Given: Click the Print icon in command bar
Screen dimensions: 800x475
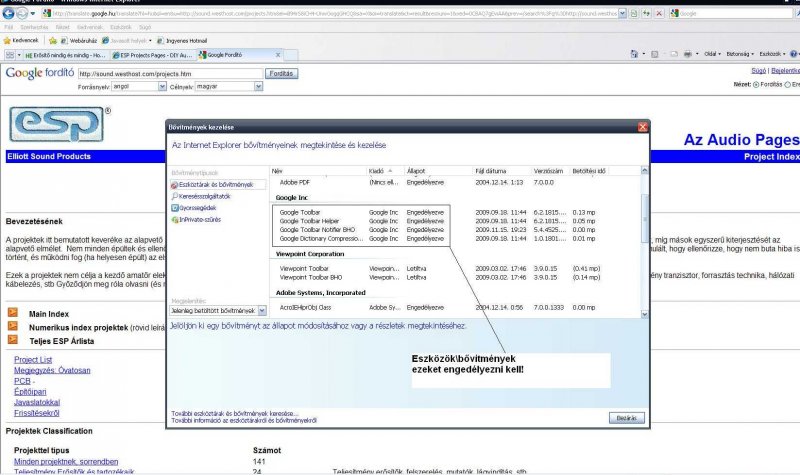Looking at the screenshot, I should coord(688,54).
